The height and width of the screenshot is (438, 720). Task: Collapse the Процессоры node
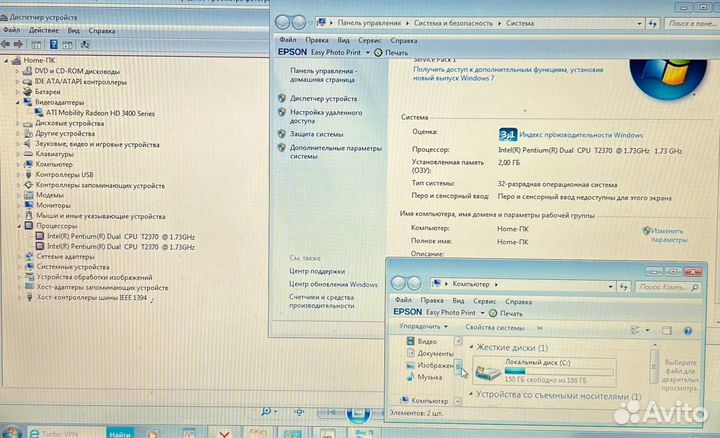[19, 226]
